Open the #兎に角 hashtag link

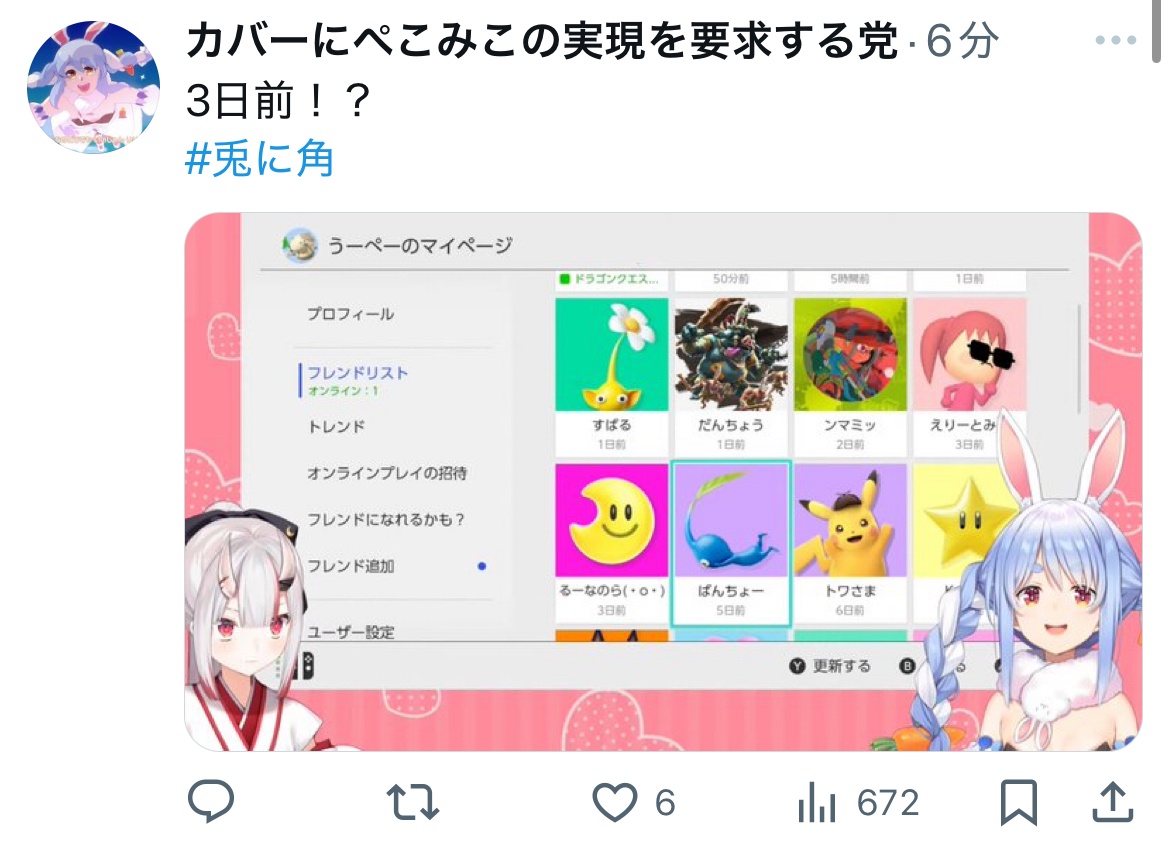pos(259,159)
